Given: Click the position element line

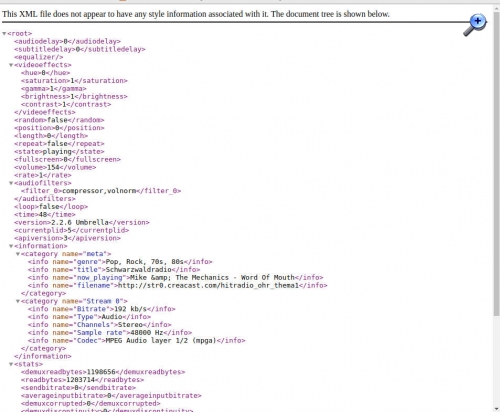Looking at the screenshot, I should 59,128.
